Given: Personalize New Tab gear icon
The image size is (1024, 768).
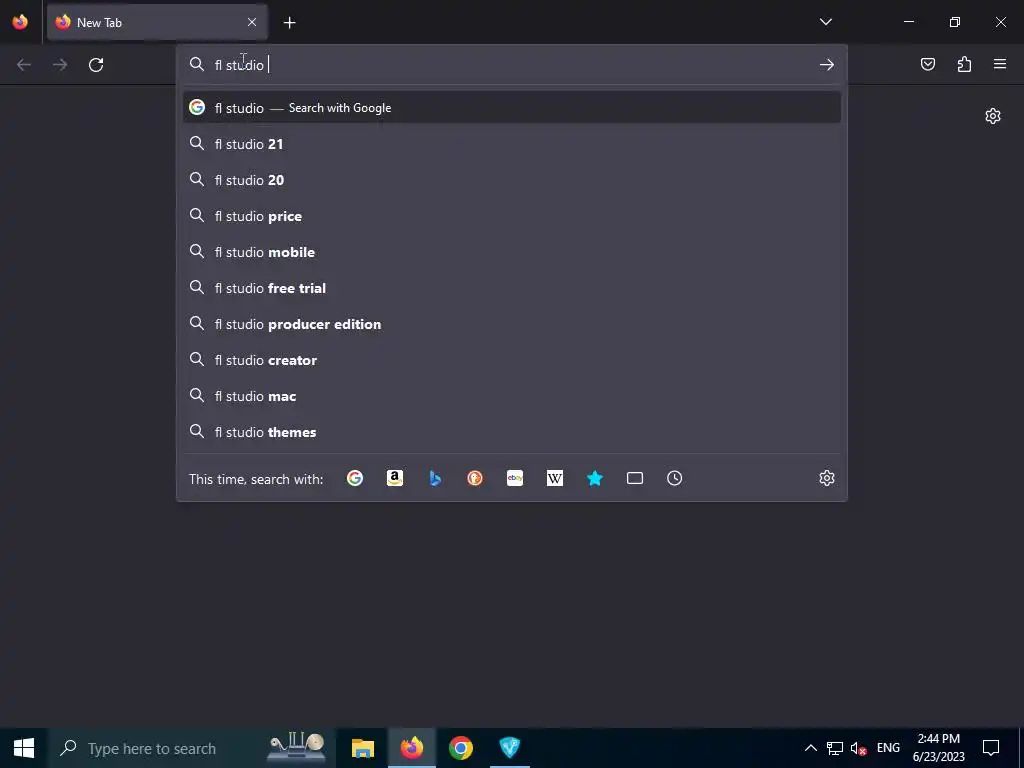Looking at the screenshot, I should tap(993, 116).
